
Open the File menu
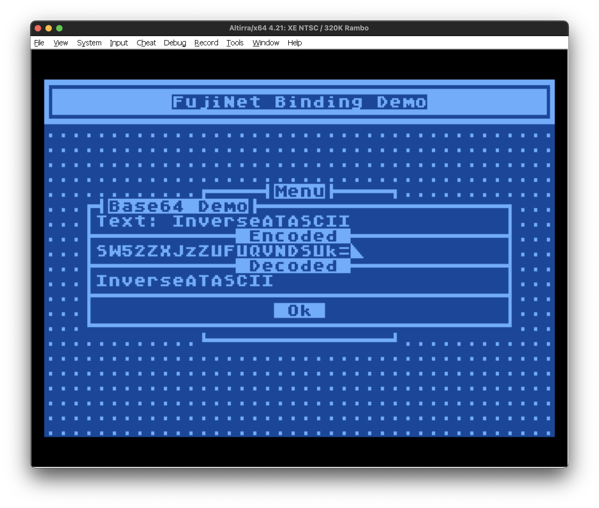pyautogui.click(x=39, y=43)
